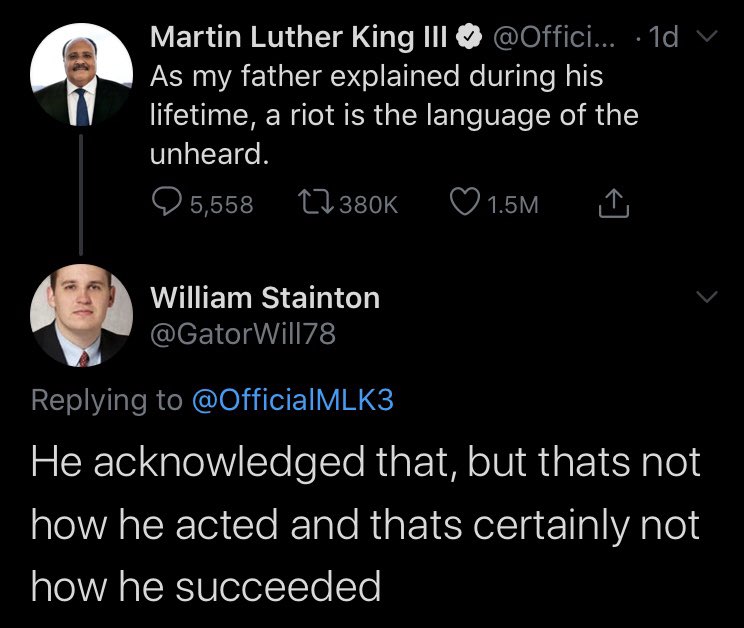View the 5,558 replies count
The image size is (744, 628).
point(222,204)
